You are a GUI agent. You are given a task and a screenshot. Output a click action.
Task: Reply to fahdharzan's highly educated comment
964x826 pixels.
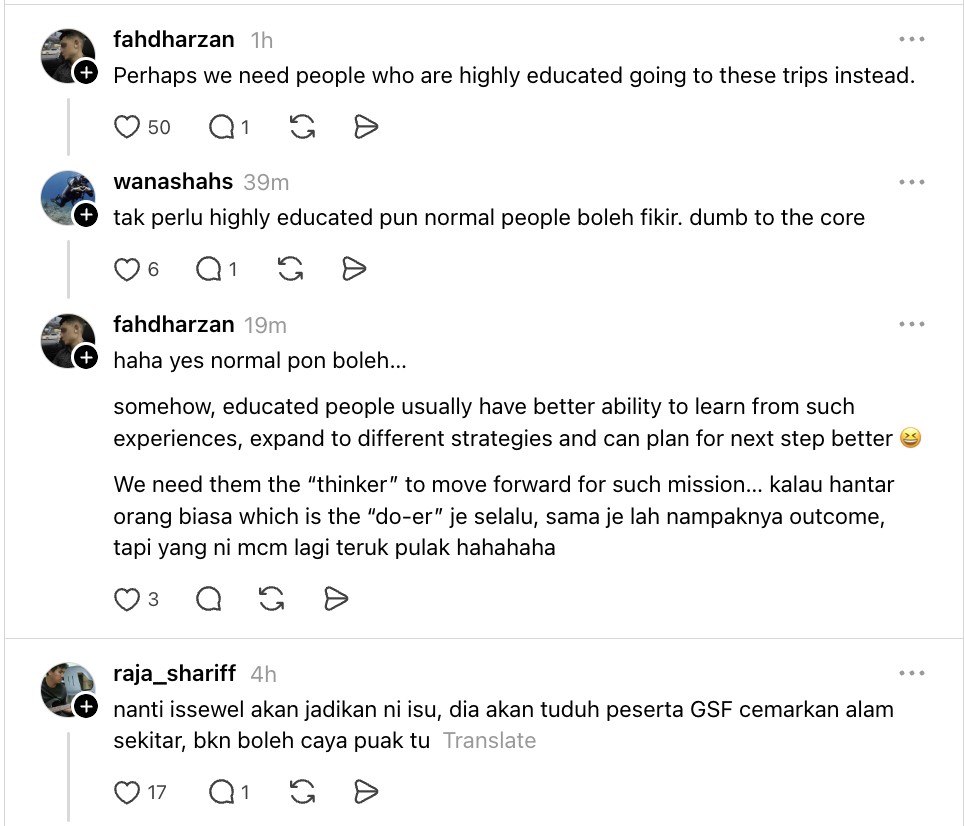click(221, 127)
